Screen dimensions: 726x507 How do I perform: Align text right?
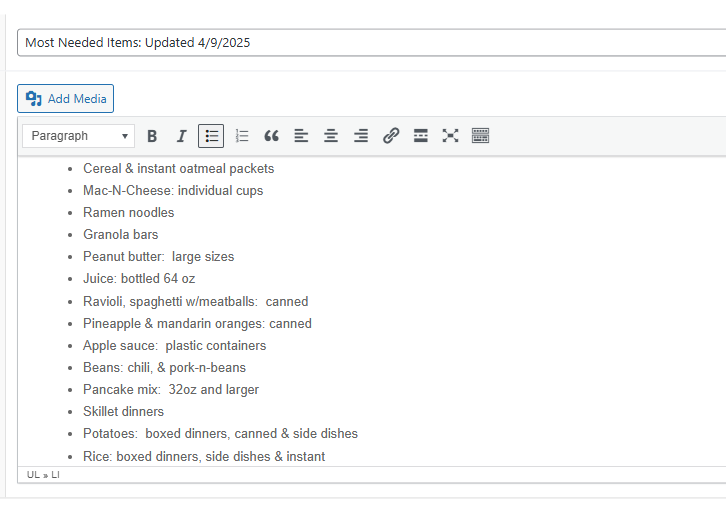361,136
